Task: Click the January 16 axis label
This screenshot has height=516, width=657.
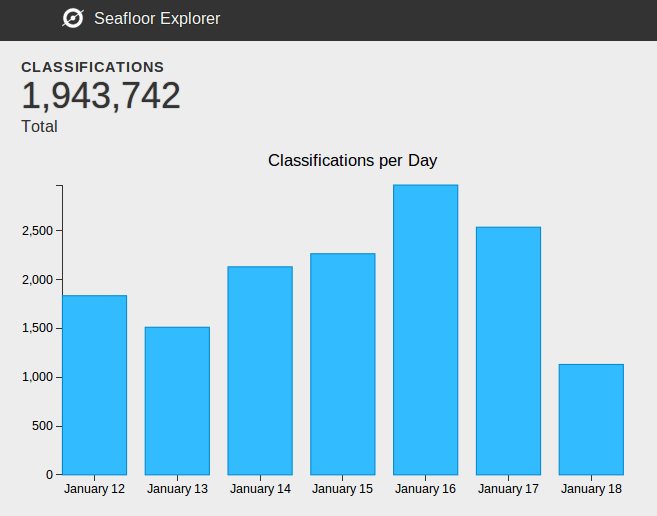Action: pyautogui.click(x=425, y=489)
